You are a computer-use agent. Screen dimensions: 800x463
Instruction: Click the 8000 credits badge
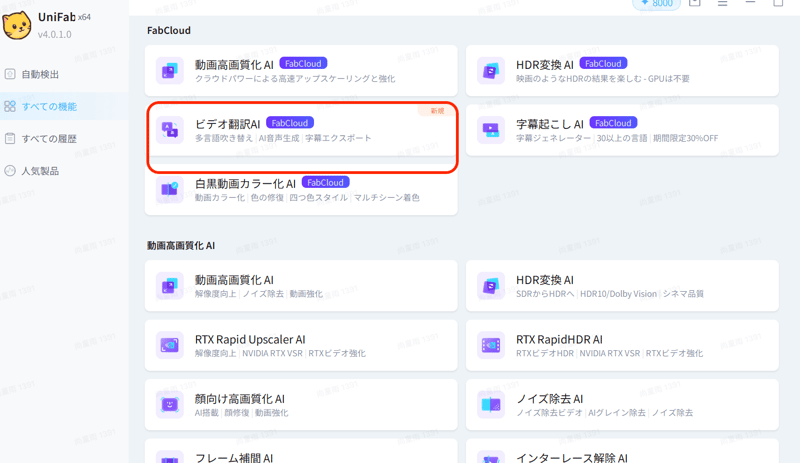[x=657, y=4]
